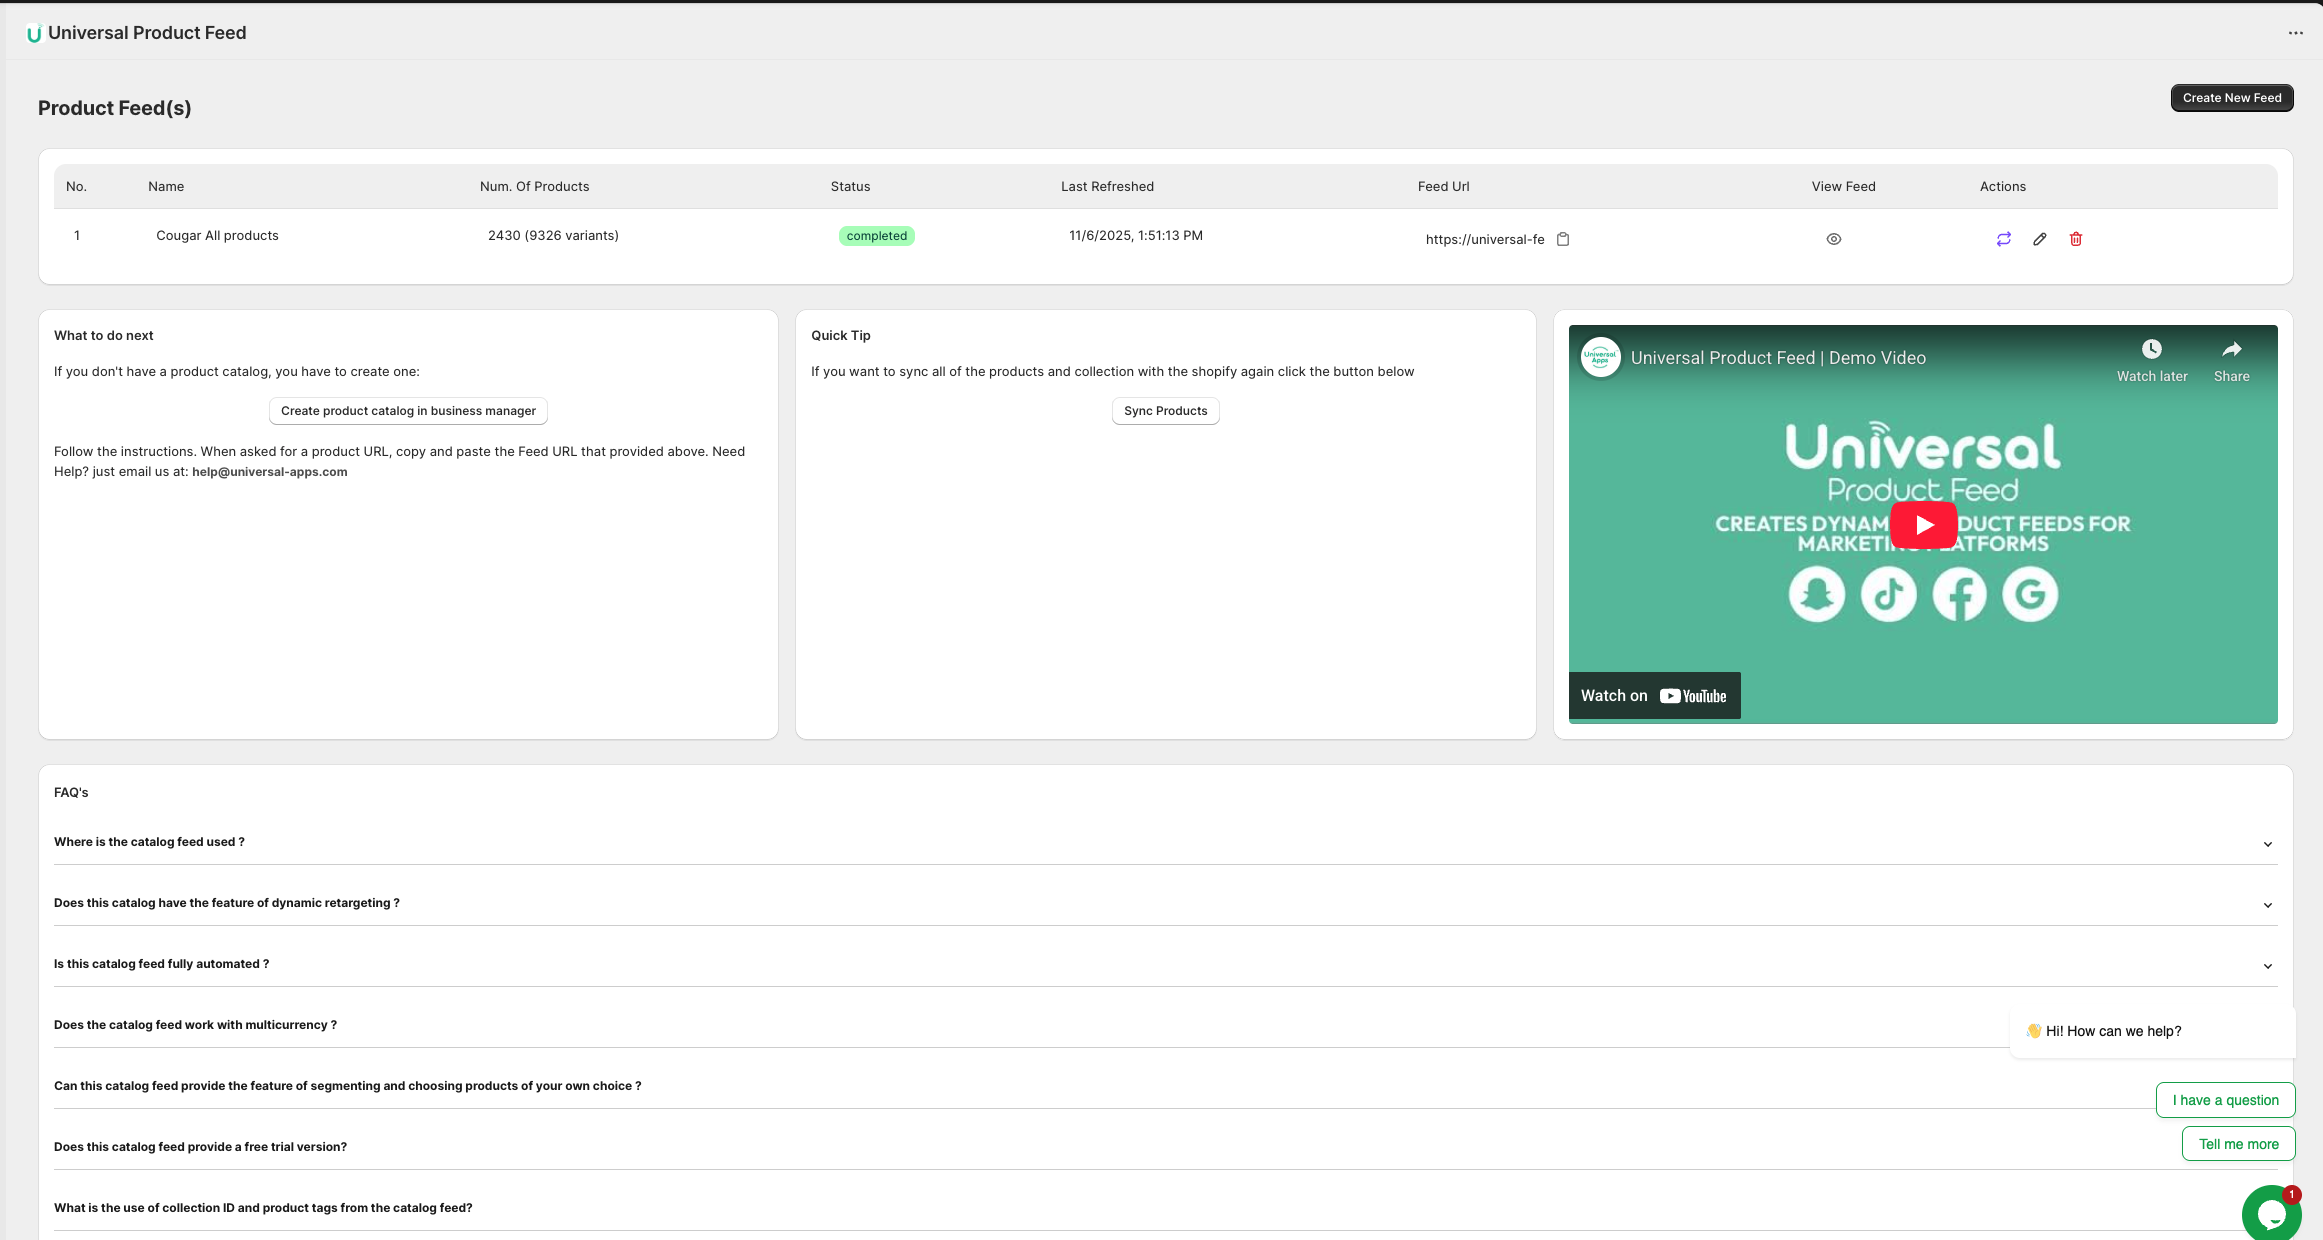This screenshot has height=1240, width=2323.
Task: Add the demo video to Watch later
Action: coord(2151,349)
